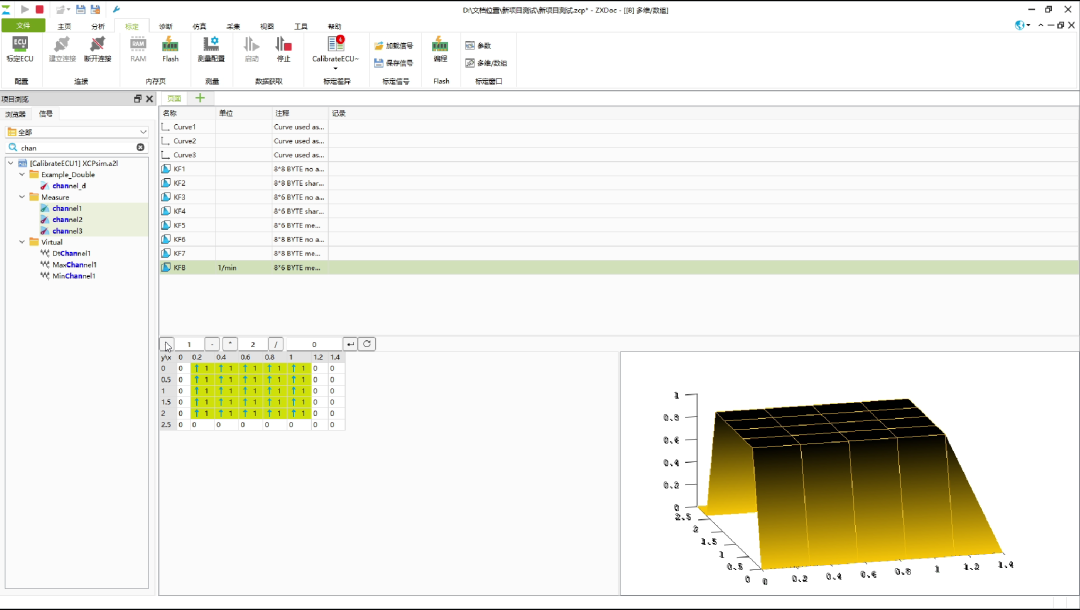Switch to the 浏览器 panel tab
Viewport: 1080px width, 610px height.
click(x=15, y=114)
